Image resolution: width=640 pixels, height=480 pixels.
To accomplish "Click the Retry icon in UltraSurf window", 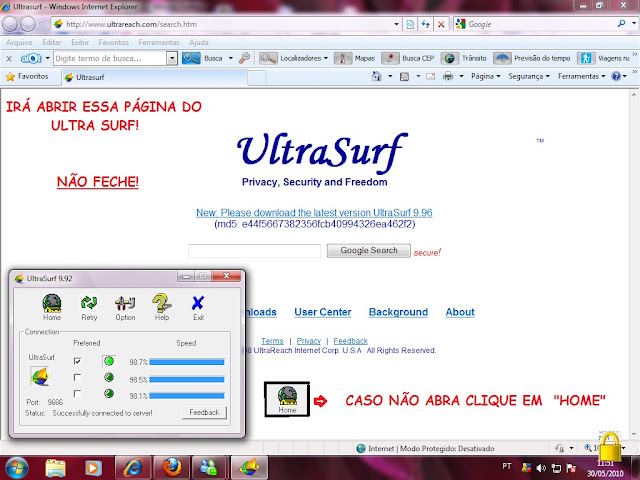I will [89, 303].
